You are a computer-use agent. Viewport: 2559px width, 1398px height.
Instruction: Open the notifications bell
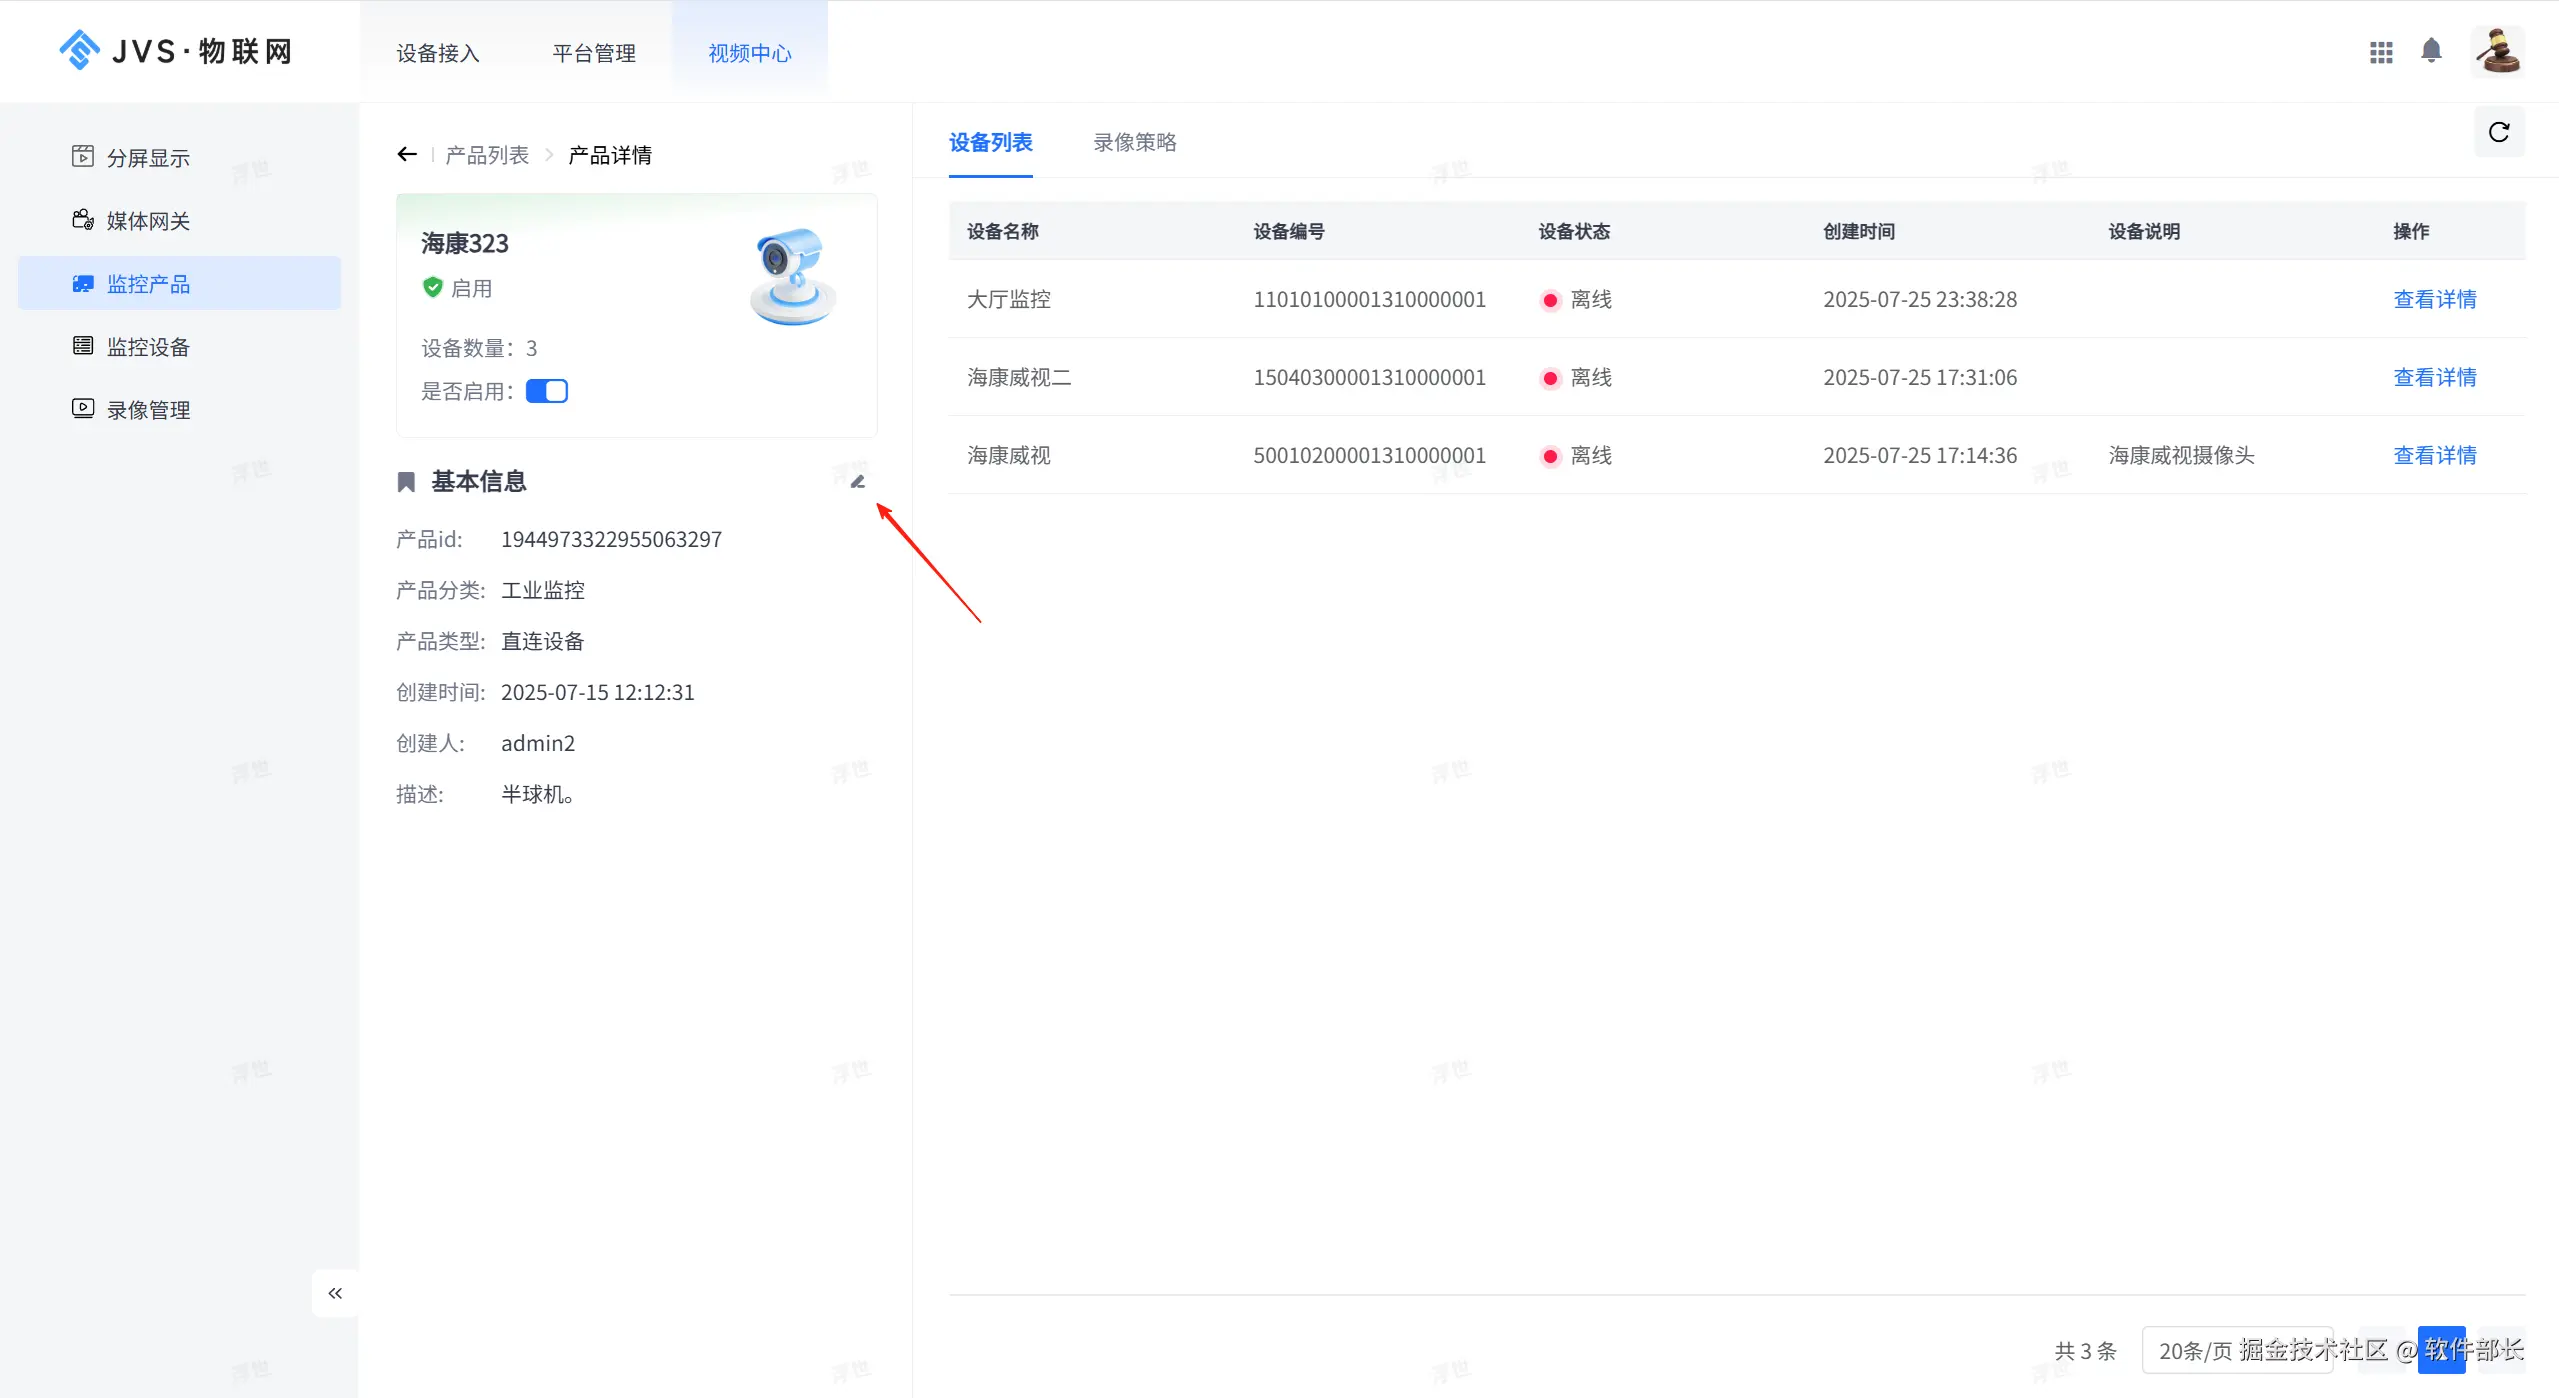[2431, 51]
